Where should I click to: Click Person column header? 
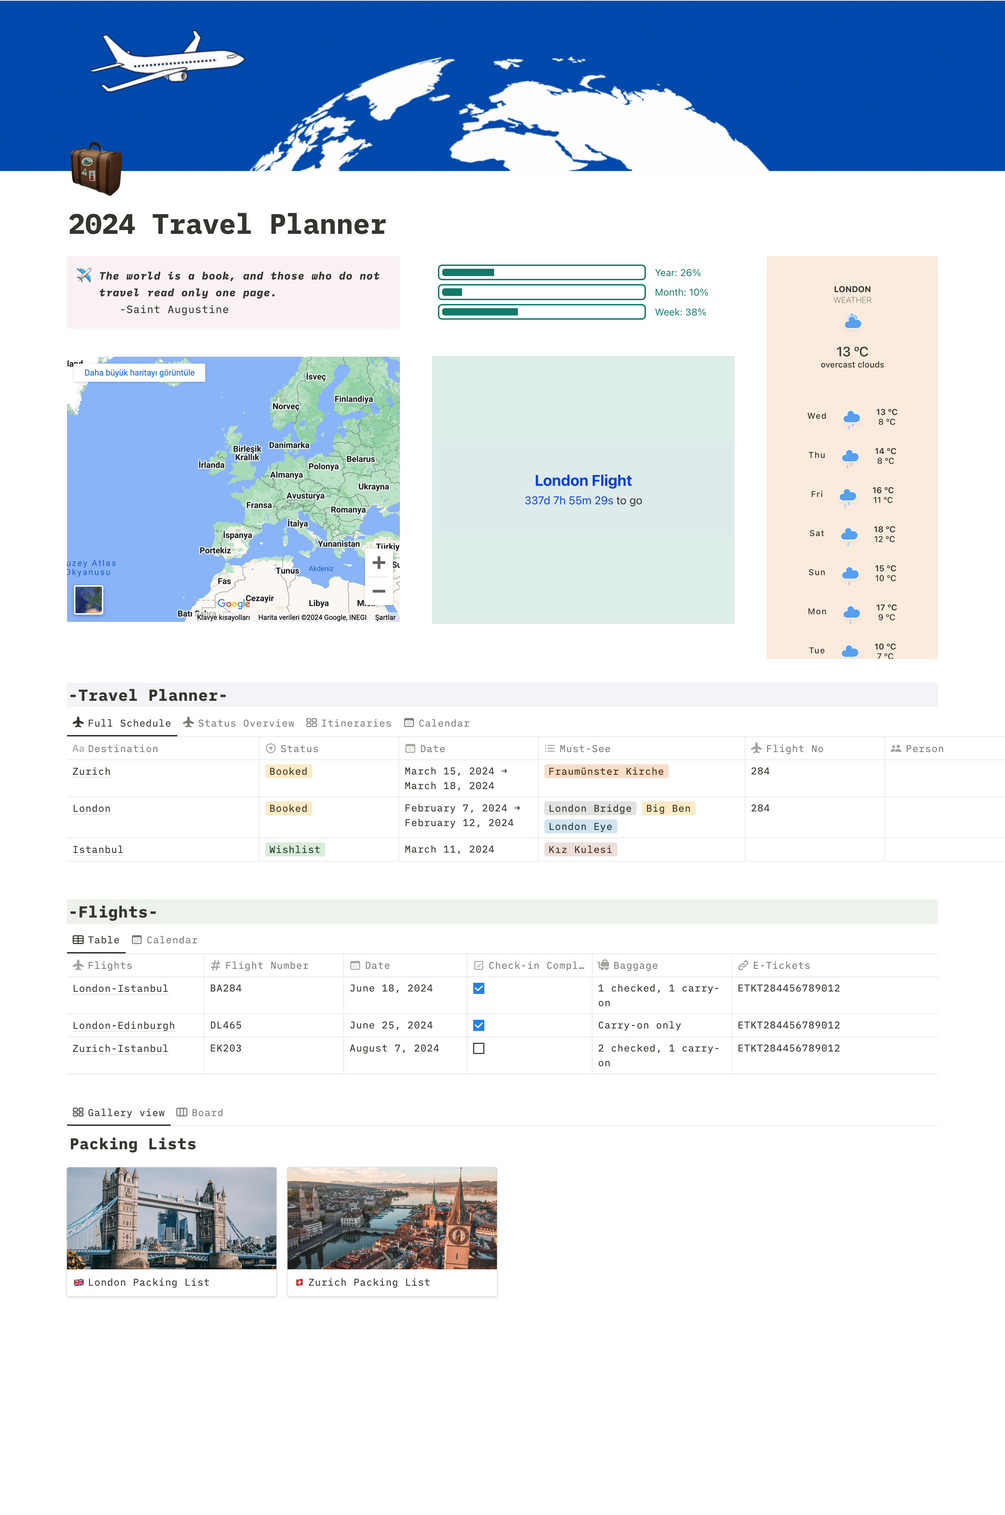tap(944, 749)
